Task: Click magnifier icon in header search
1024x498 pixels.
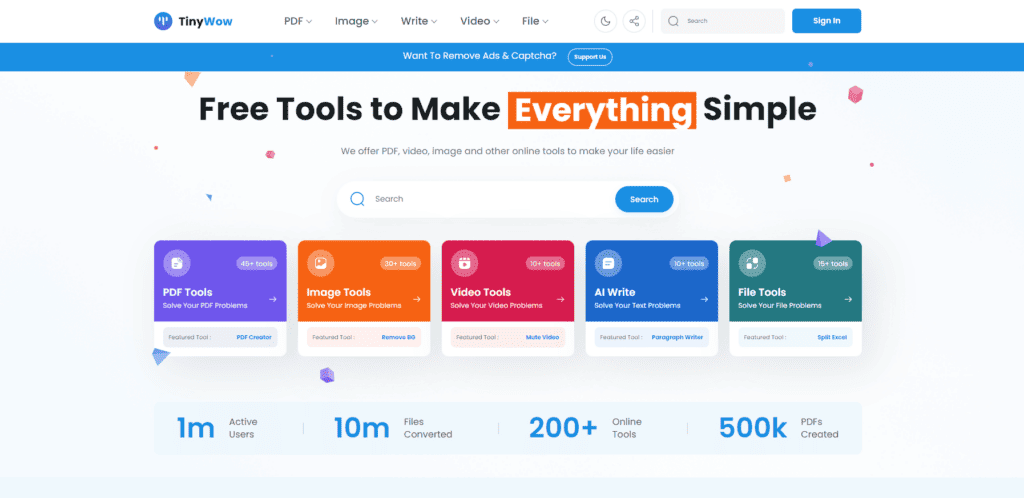Action: [674, 21]
